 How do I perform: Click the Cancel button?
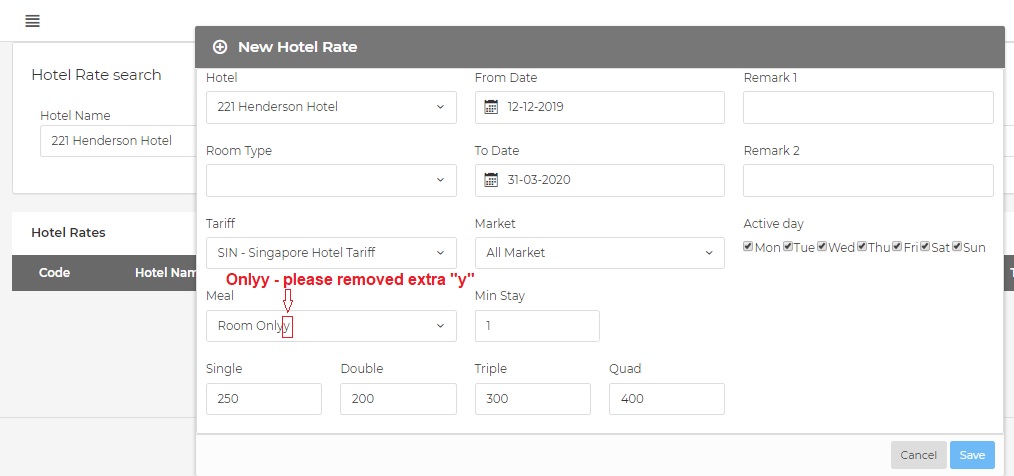point(918,455)
